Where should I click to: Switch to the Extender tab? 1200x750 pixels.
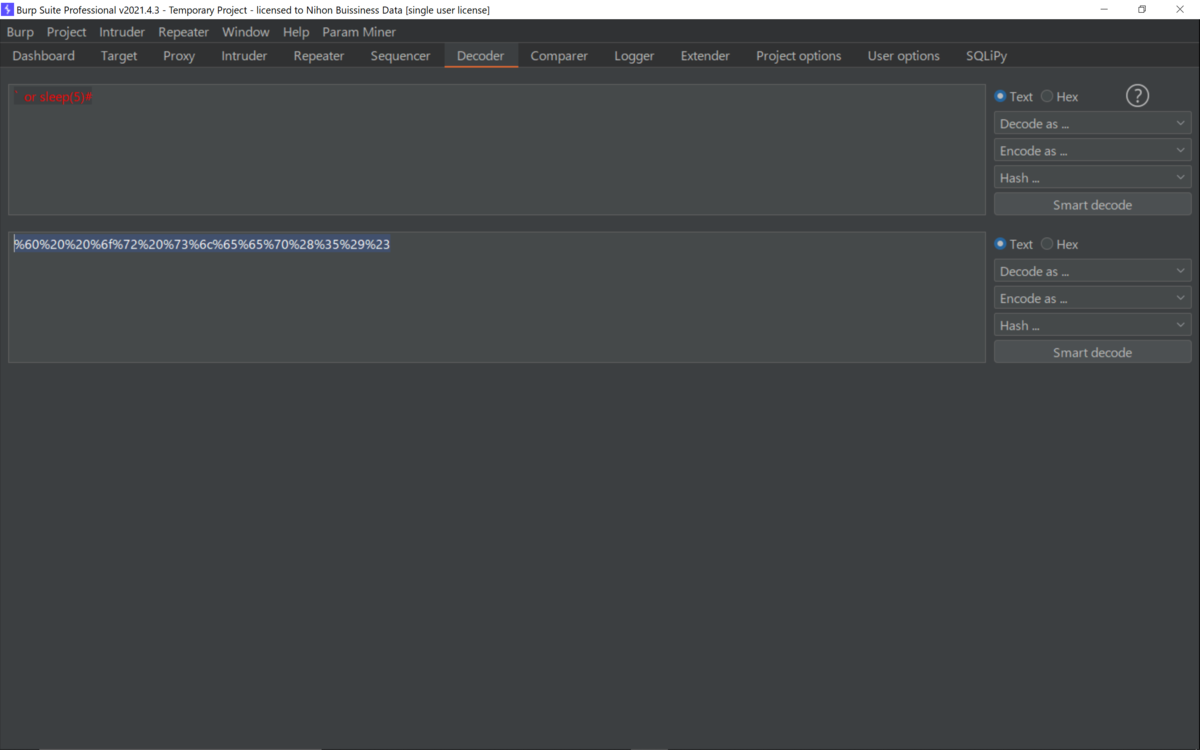click(705, 56)
